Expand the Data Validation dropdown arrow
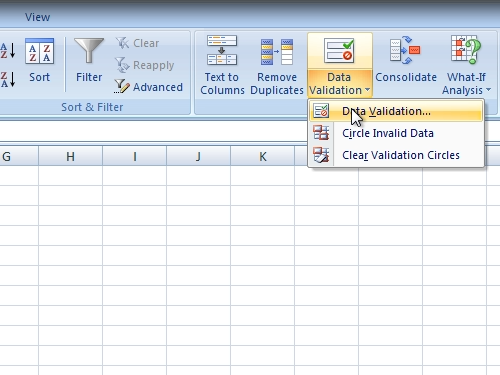The image size is (500, 375). tap(367, 90)
